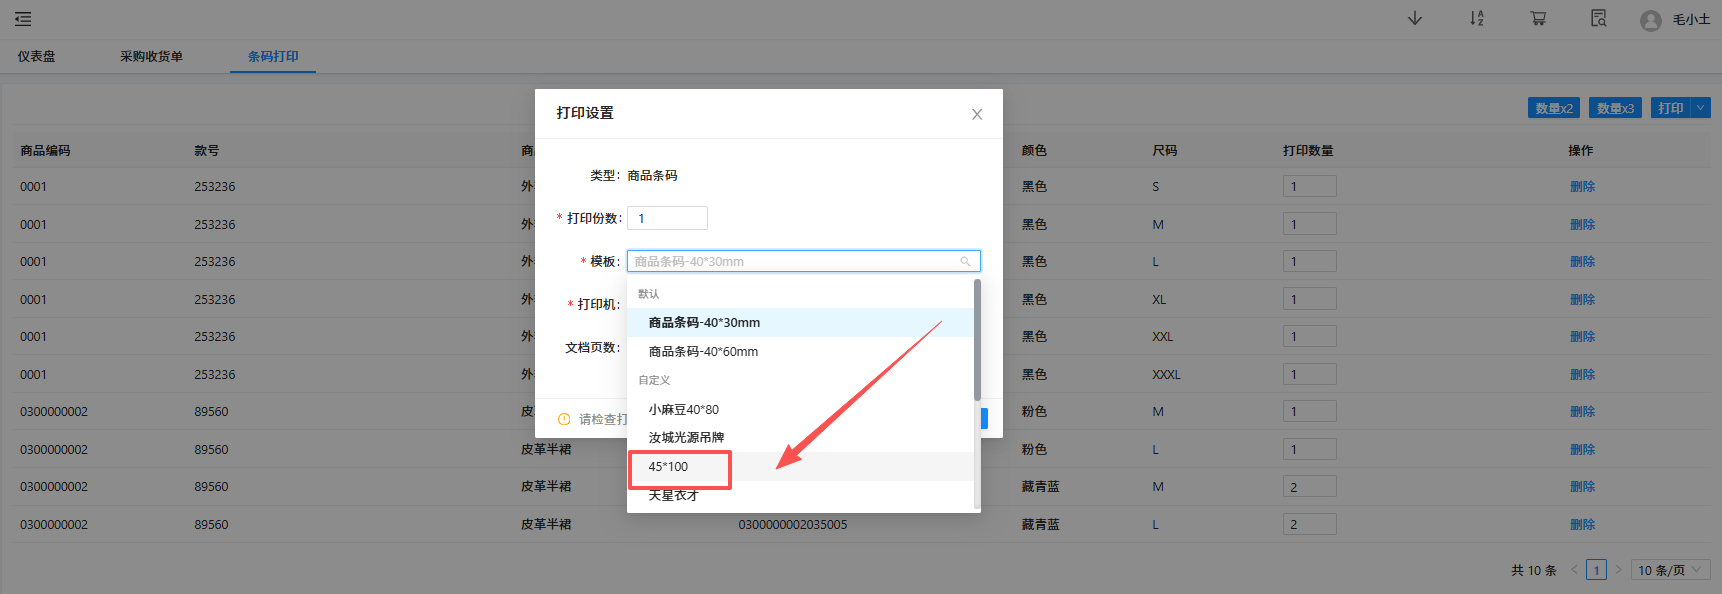Open the shopping cart icon
Screen dimensions: 1722x594
(1538, 19)
